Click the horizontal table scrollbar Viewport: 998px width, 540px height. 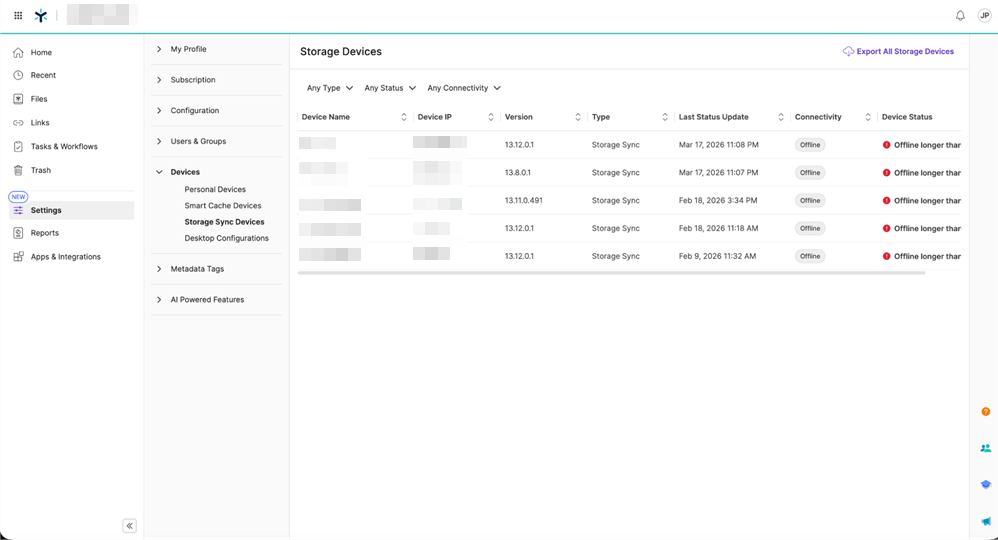pyautogui.click(x=611, y=273)
